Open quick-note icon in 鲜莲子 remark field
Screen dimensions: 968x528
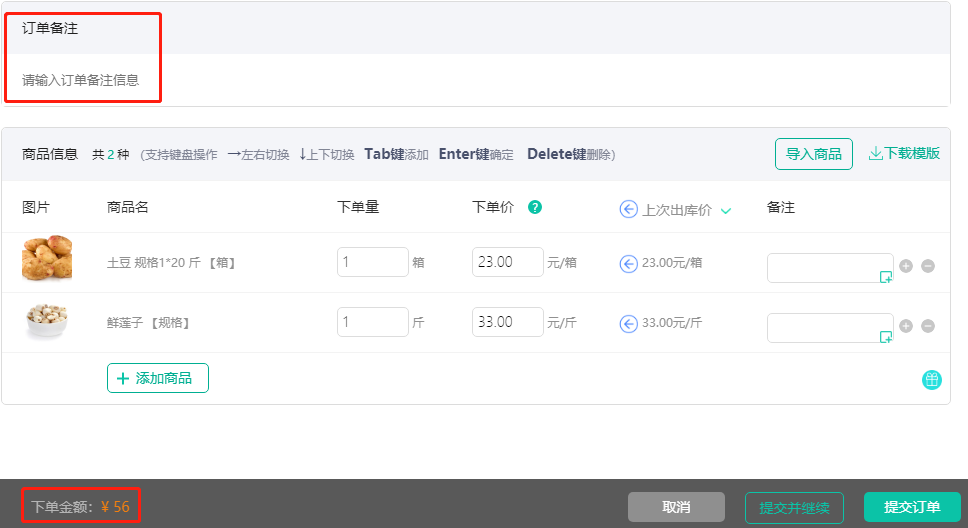tap(885, 337)
